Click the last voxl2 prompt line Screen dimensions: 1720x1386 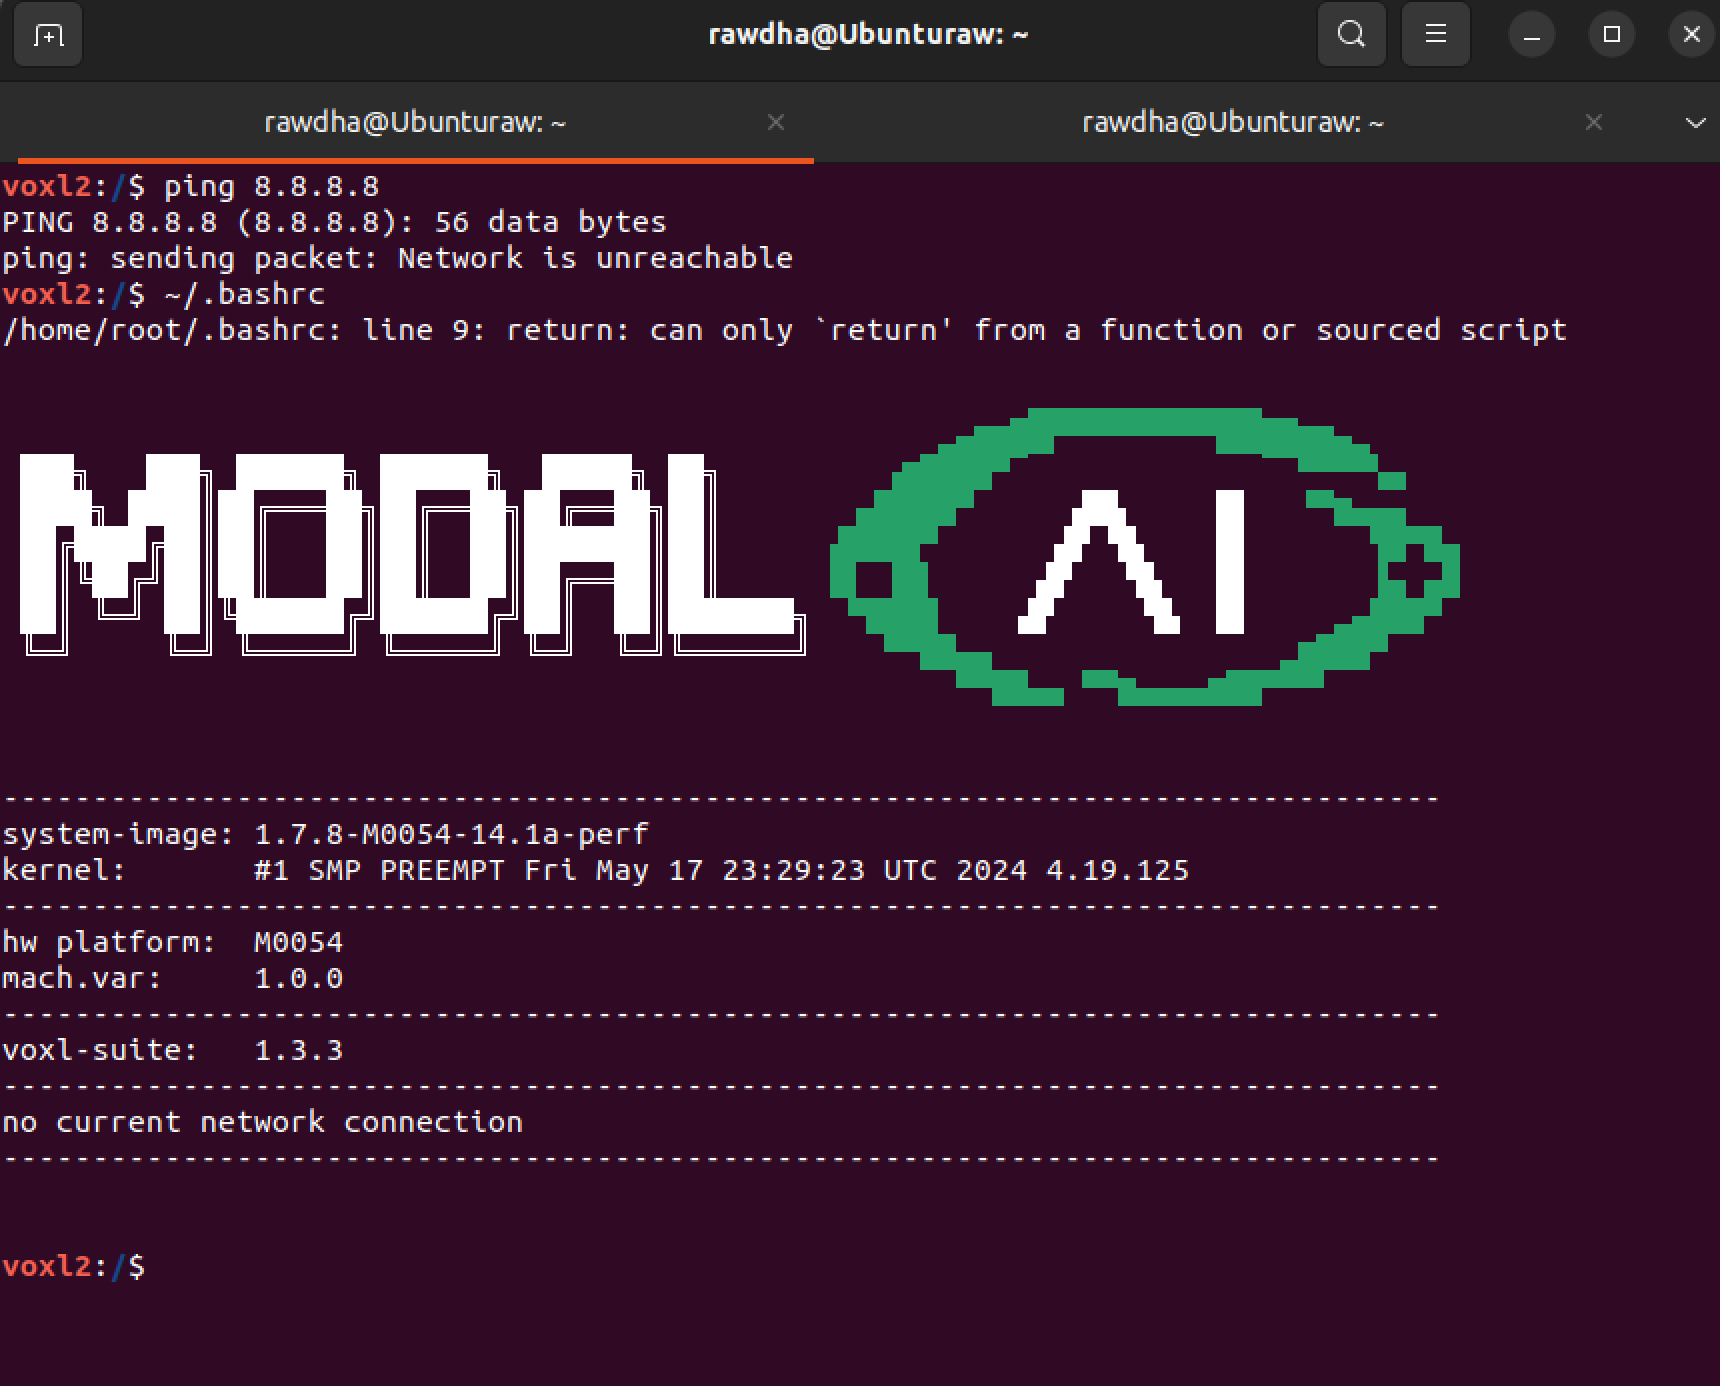point(74,1266)
